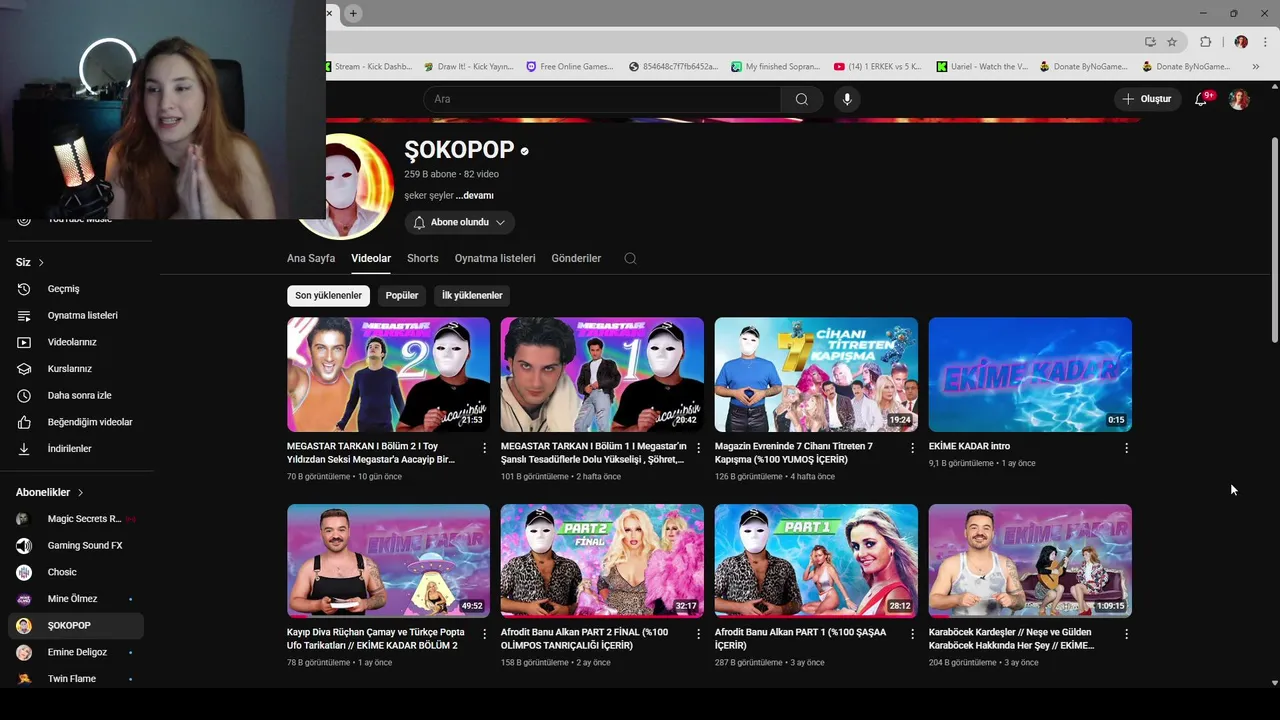
Task: Click ŞOKOPOP channel avatar image
Action: pyautogui.click(x=346, y=187)
